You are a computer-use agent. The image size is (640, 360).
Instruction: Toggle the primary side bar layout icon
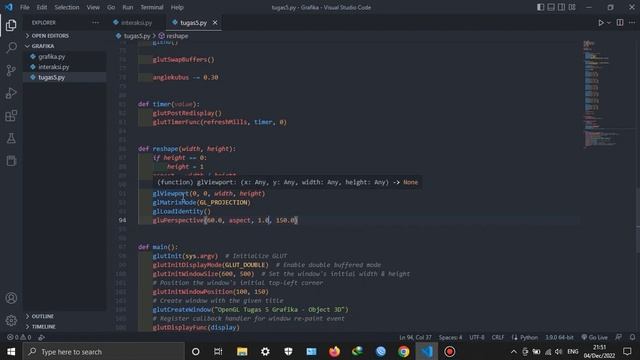tap(540, 7)
